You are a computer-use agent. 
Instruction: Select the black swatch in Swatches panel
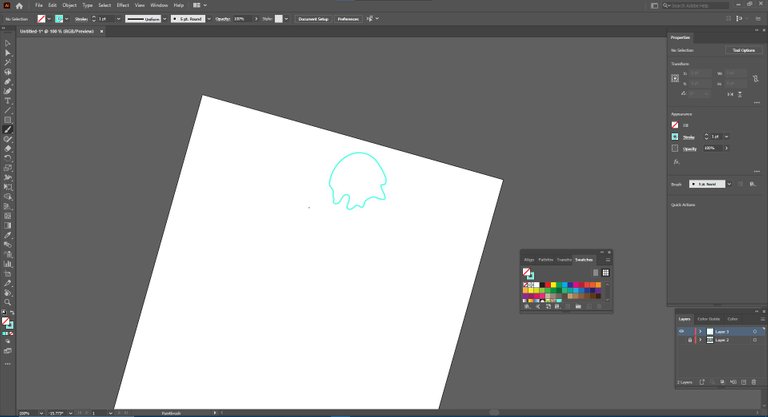[x=542, y=285]
